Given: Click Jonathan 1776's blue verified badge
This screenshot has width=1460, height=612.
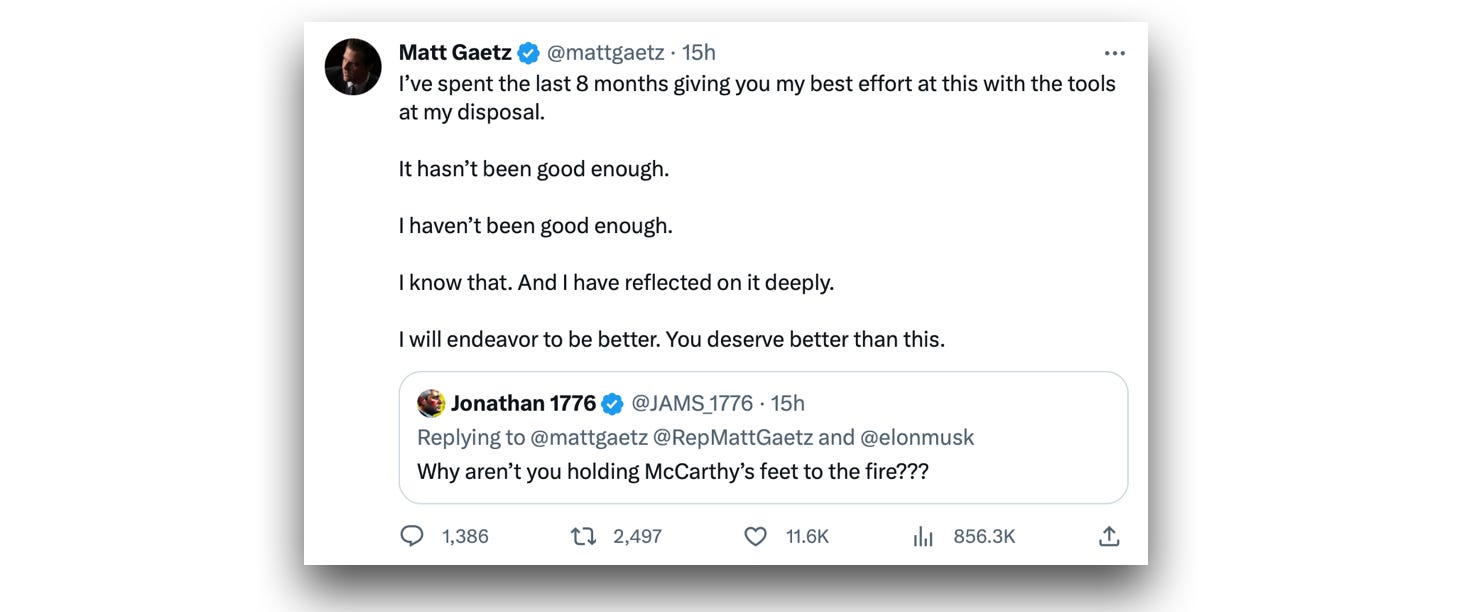Looking at the screenshot, I should [x=612, y=404].
